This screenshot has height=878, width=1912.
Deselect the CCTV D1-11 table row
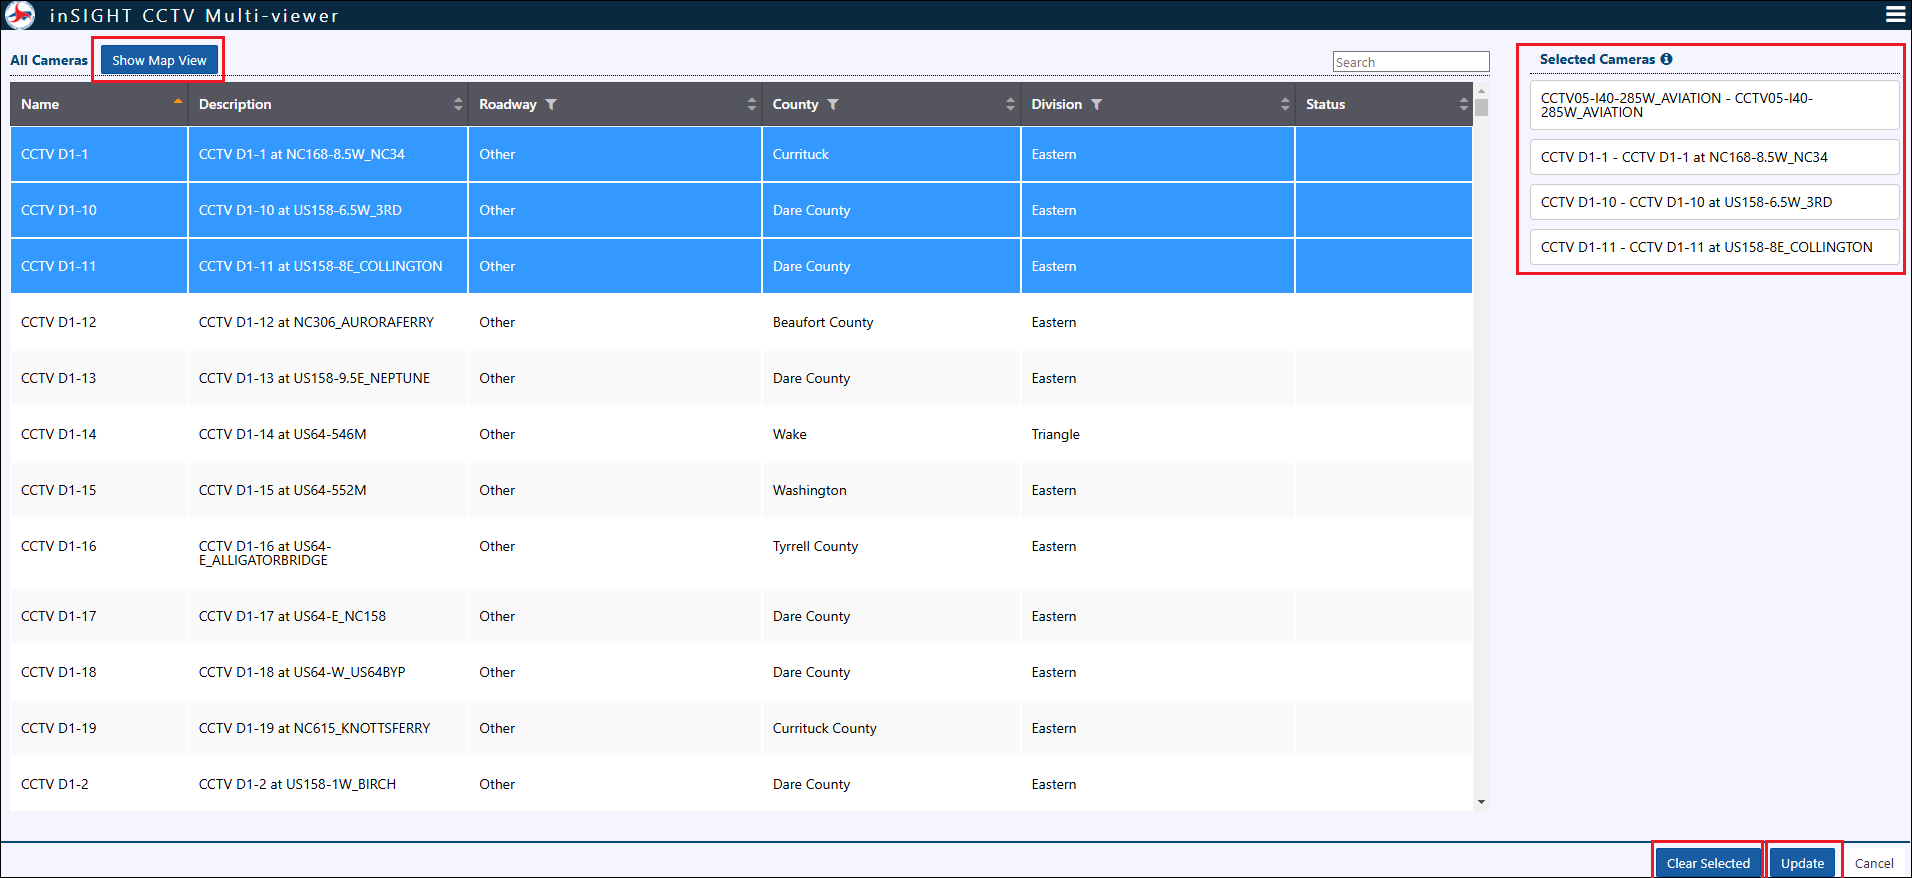741,266
